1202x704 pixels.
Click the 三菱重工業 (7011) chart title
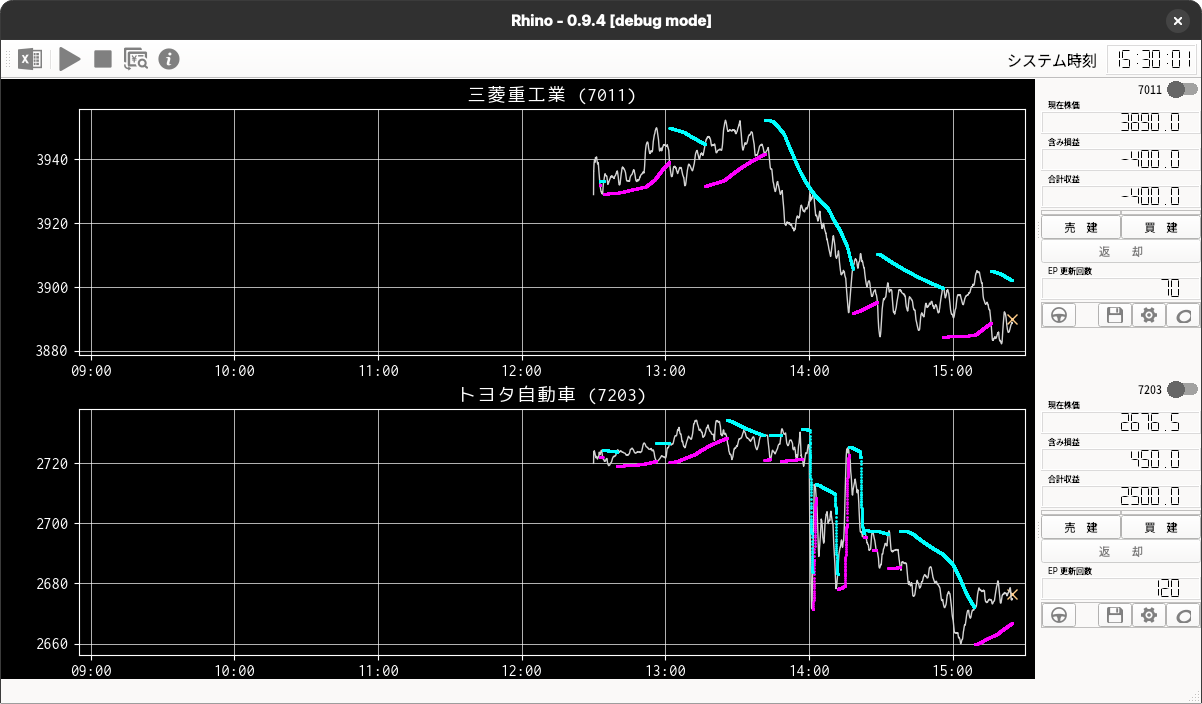tap(552, 95)
